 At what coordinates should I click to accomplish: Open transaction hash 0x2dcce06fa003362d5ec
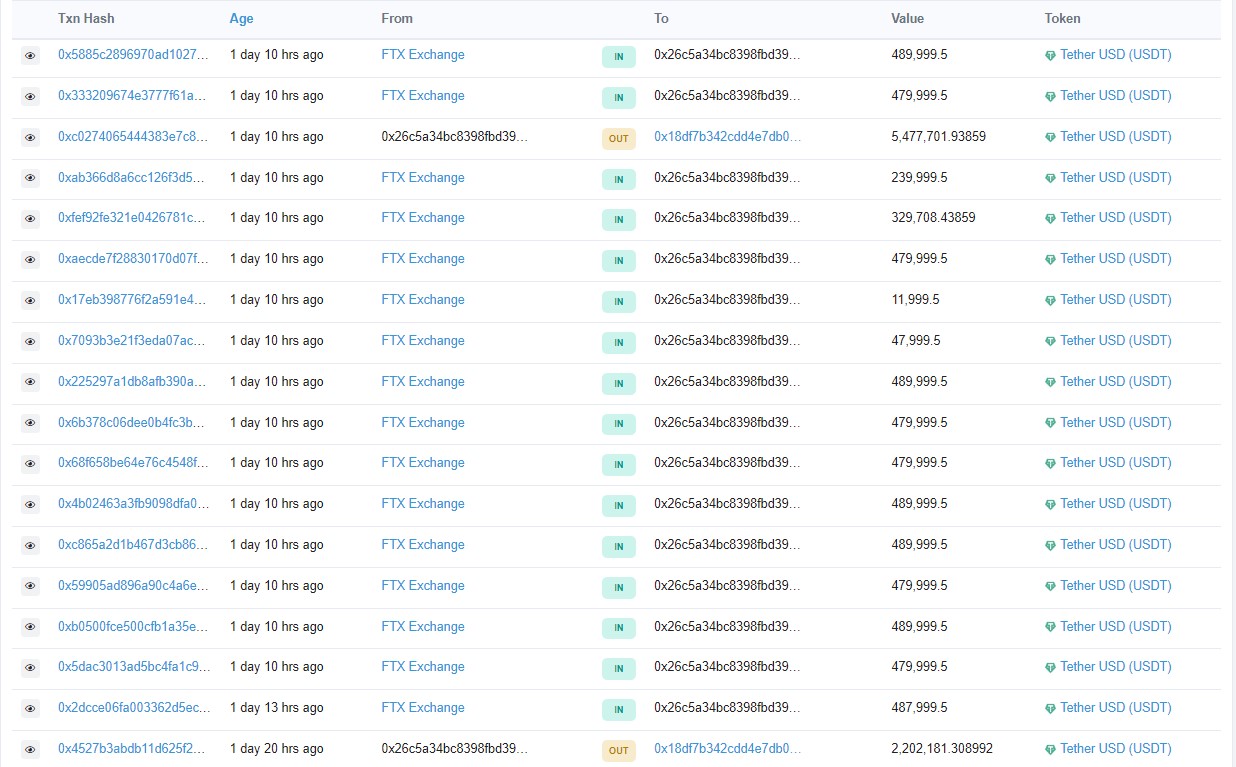click(134, 708)
